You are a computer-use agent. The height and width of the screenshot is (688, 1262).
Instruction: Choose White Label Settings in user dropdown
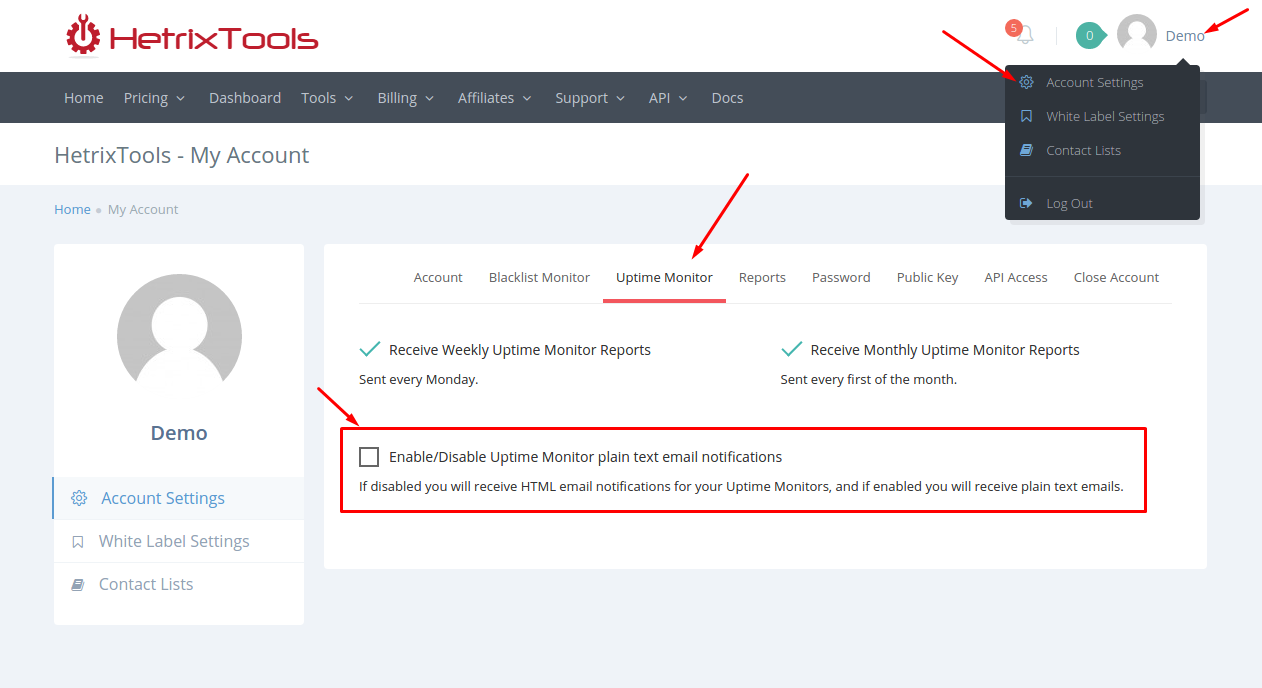pyautogui.click(x=1105, y=116)
